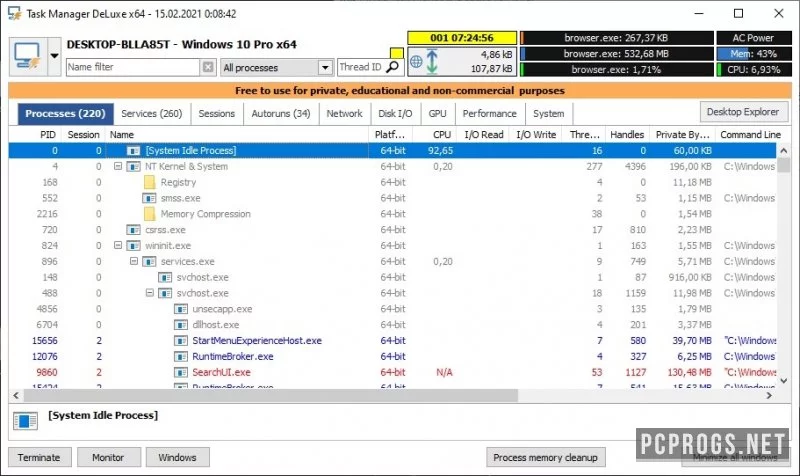
Task: Click the Thread ID search field
Action: 361,67
